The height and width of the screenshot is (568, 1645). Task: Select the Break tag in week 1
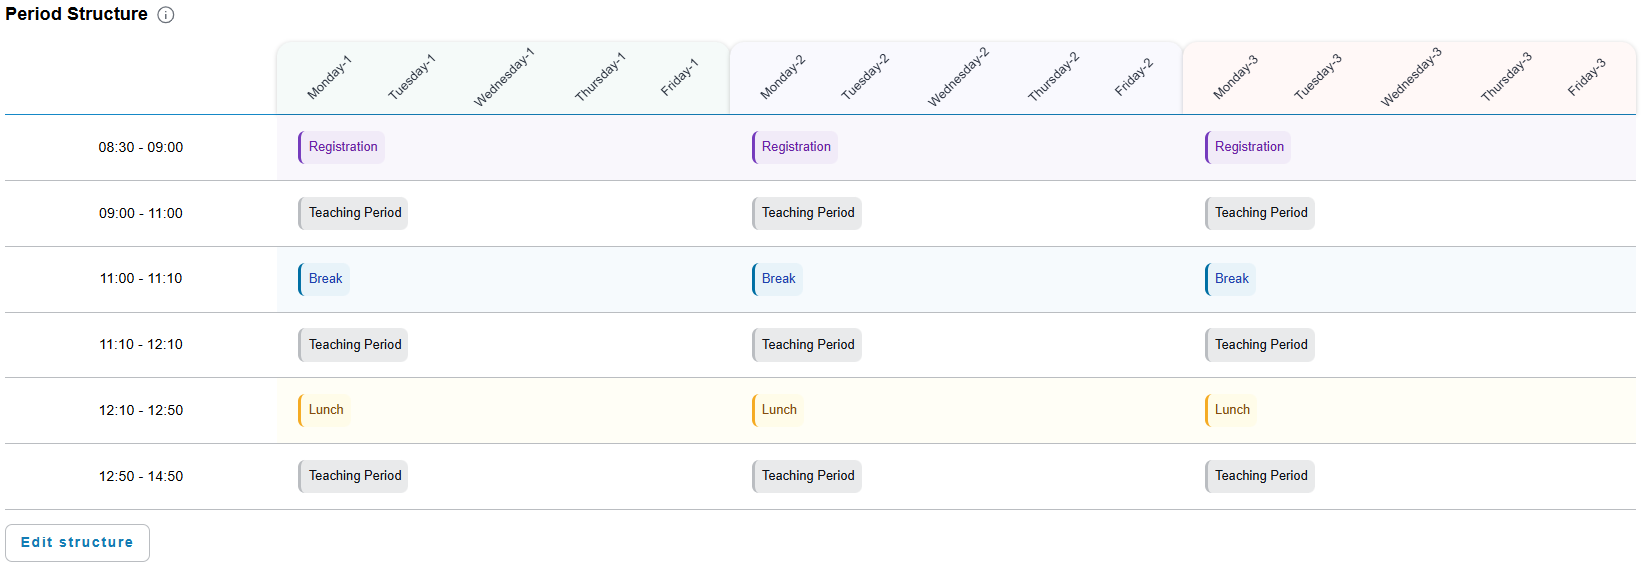[324, 279]
